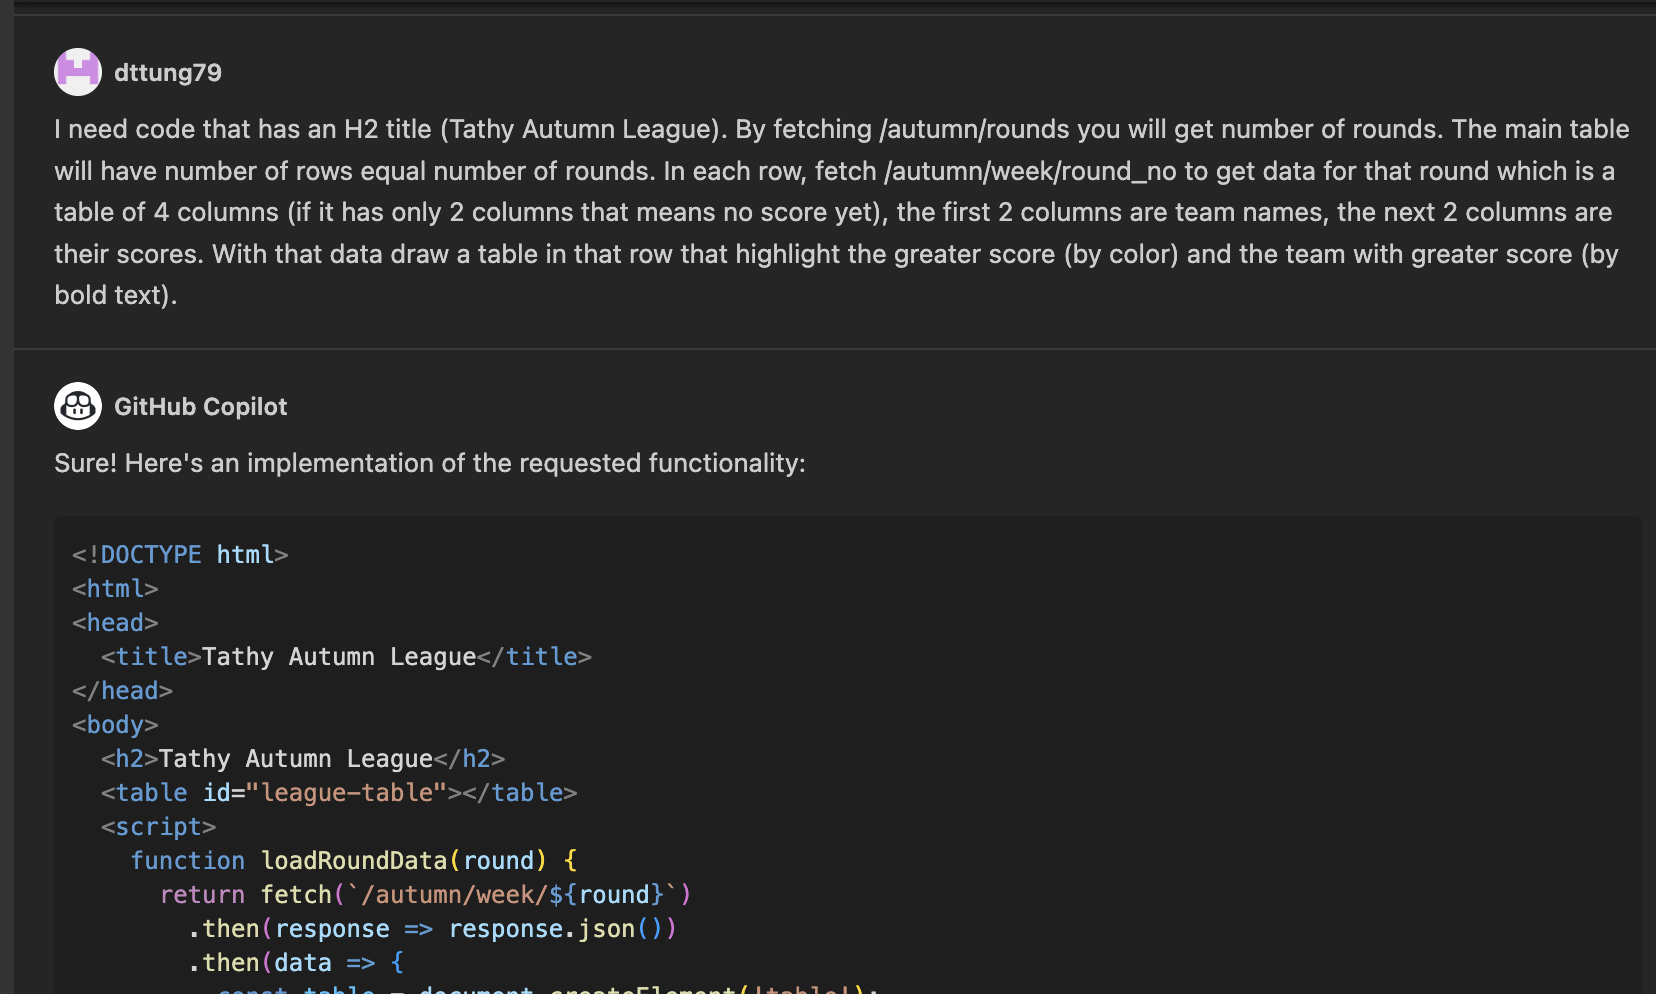Click the opening html tag line
The width and height of the screenshot is (1656, 994).
coord(115,589)
